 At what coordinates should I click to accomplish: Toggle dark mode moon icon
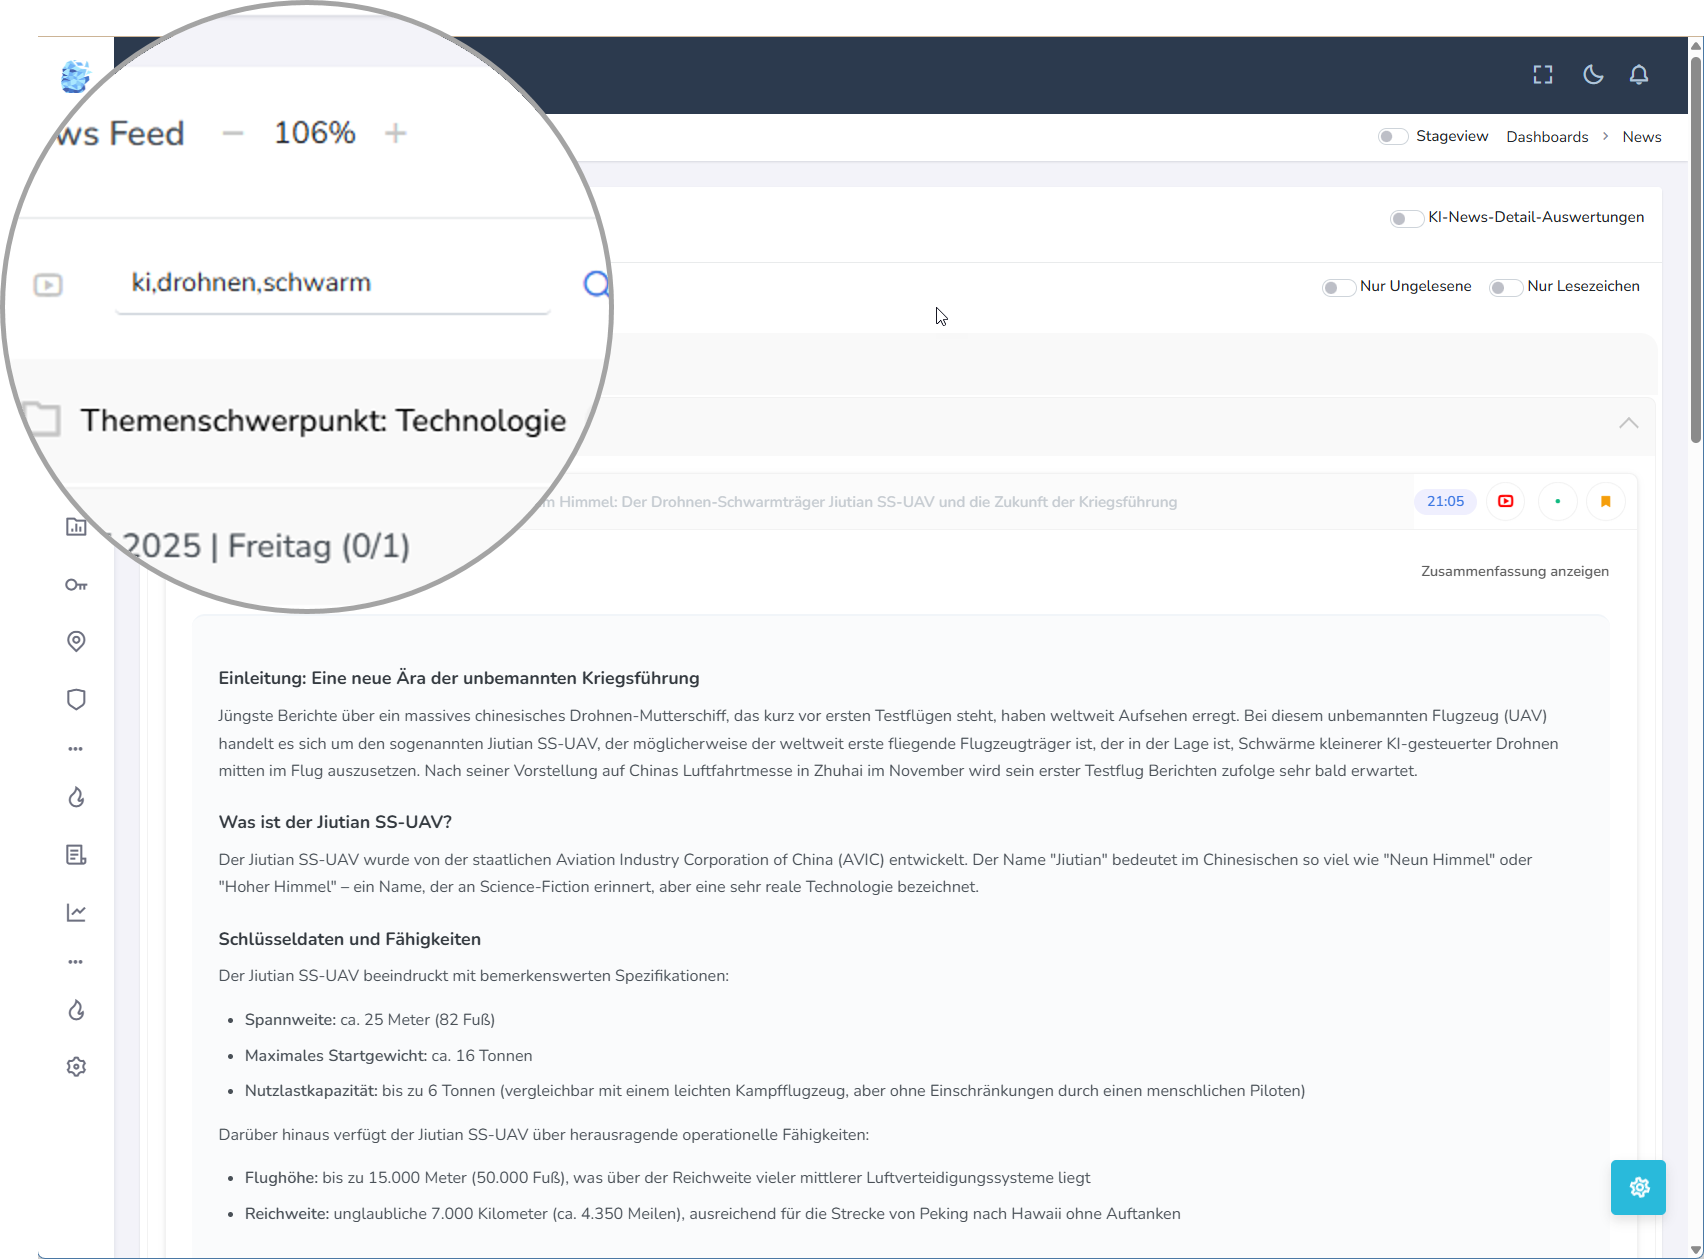pos(1593,75)
